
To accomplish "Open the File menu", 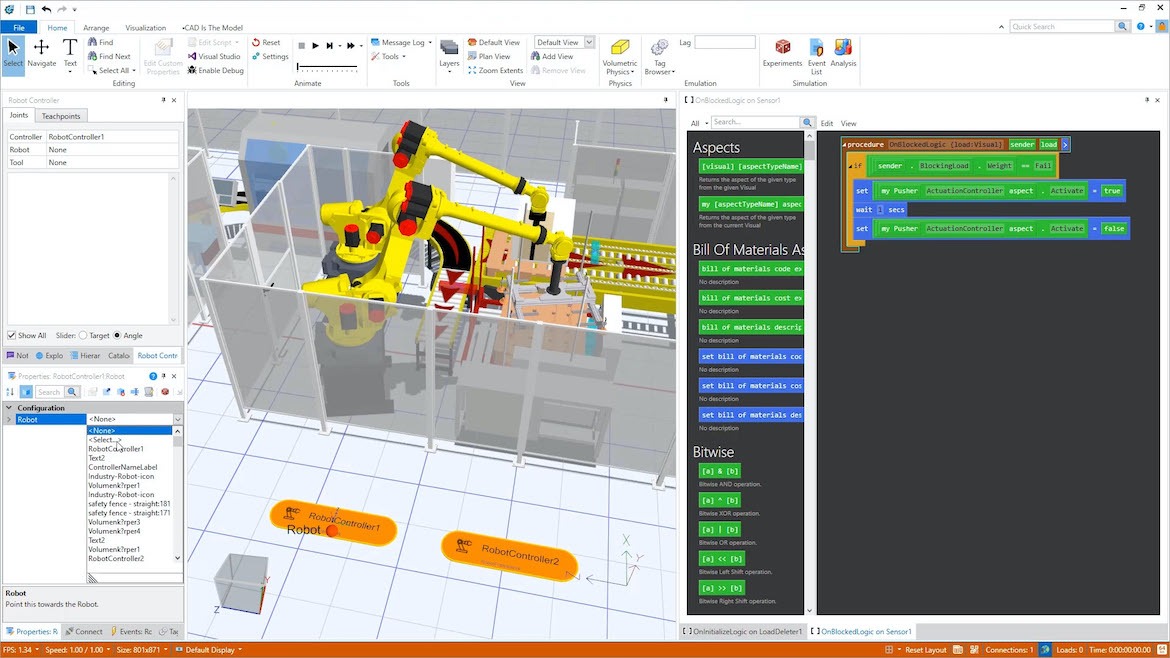I will point(19,28).
